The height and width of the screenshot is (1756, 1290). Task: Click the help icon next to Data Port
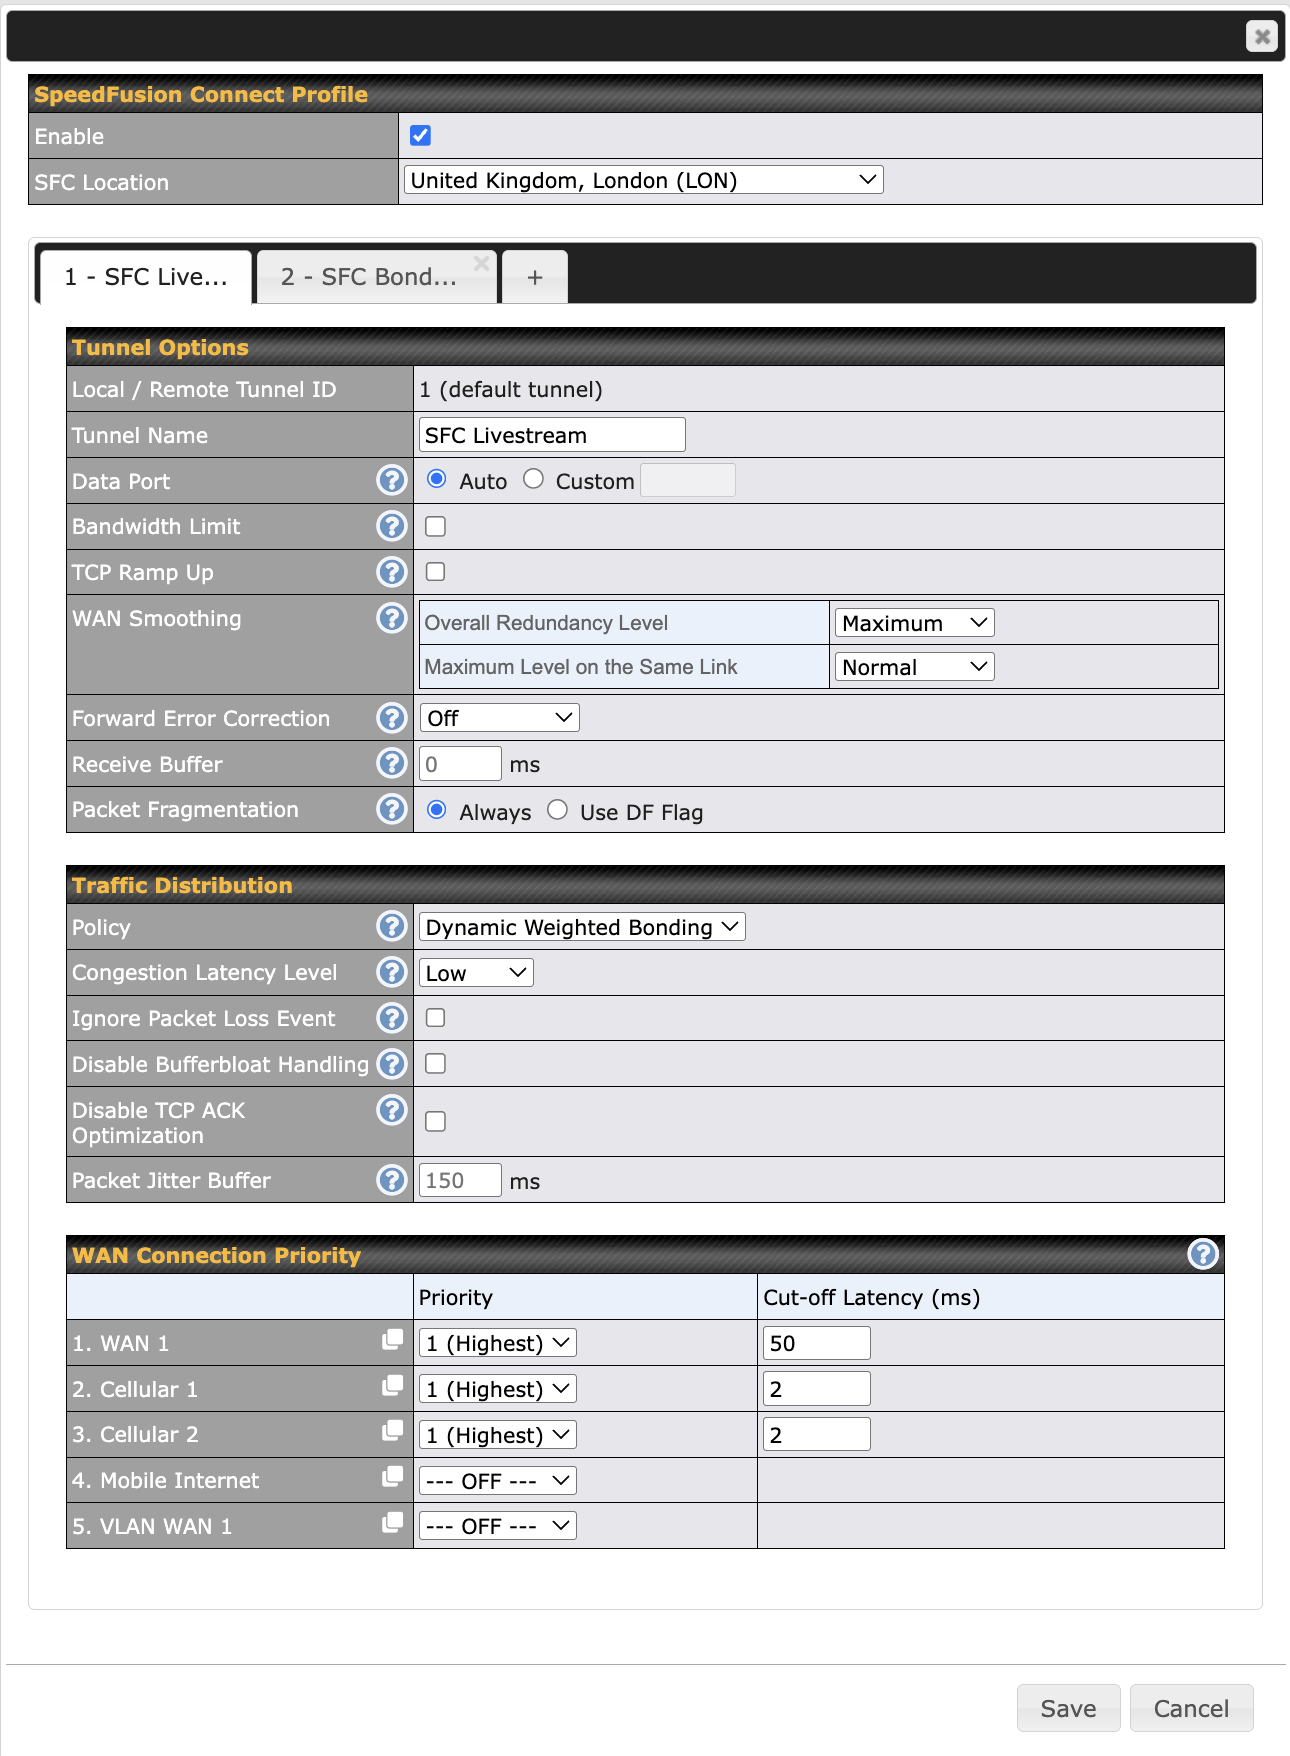coord(391,481)
